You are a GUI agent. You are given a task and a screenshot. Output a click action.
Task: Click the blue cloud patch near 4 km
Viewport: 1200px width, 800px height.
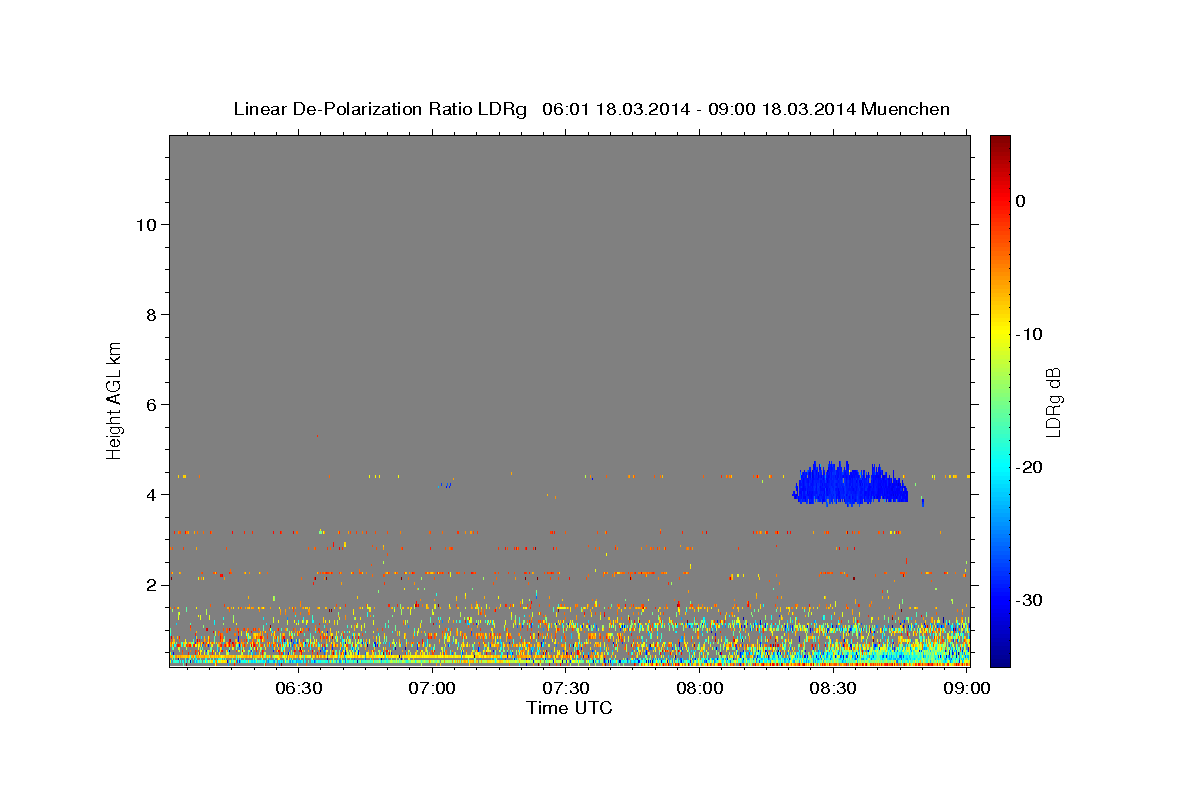coord(850,484)
